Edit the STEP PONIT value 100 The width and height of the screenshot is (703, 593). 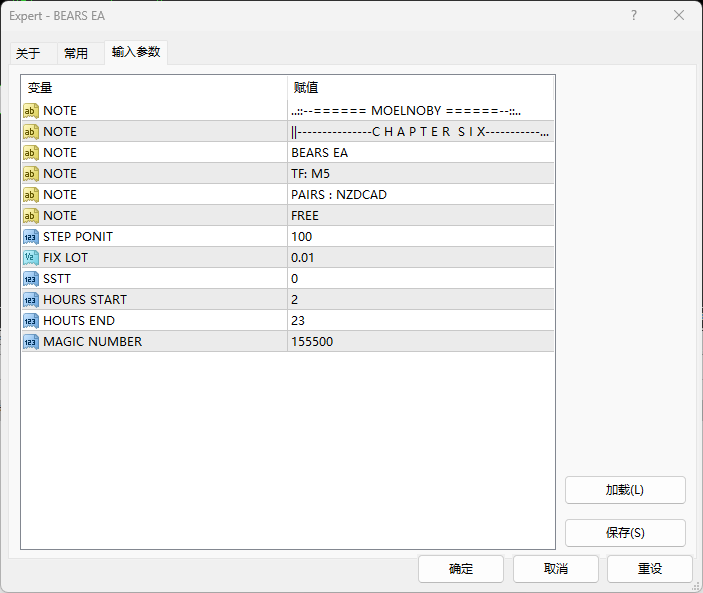point(421,237)
